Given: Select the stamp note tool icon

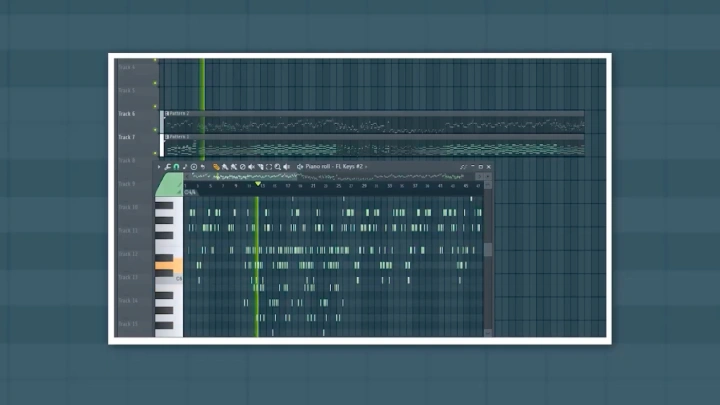Looking at the screenshot, I should (x=185, y=167).
